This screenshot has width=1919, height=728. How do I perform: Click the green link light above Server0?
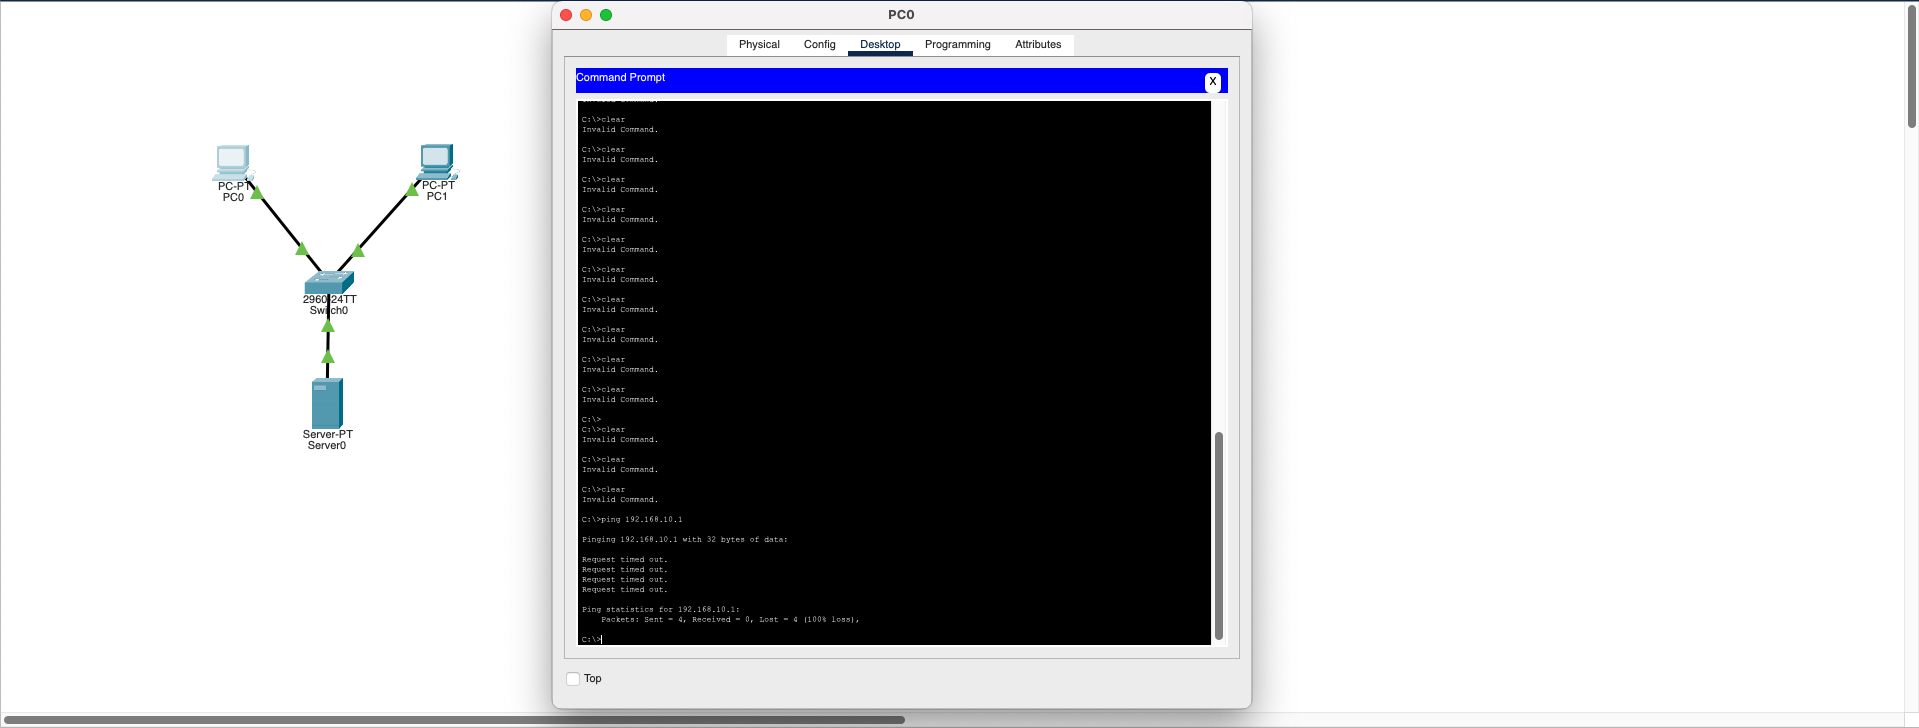pyautogui.click(x=327, y=357)
